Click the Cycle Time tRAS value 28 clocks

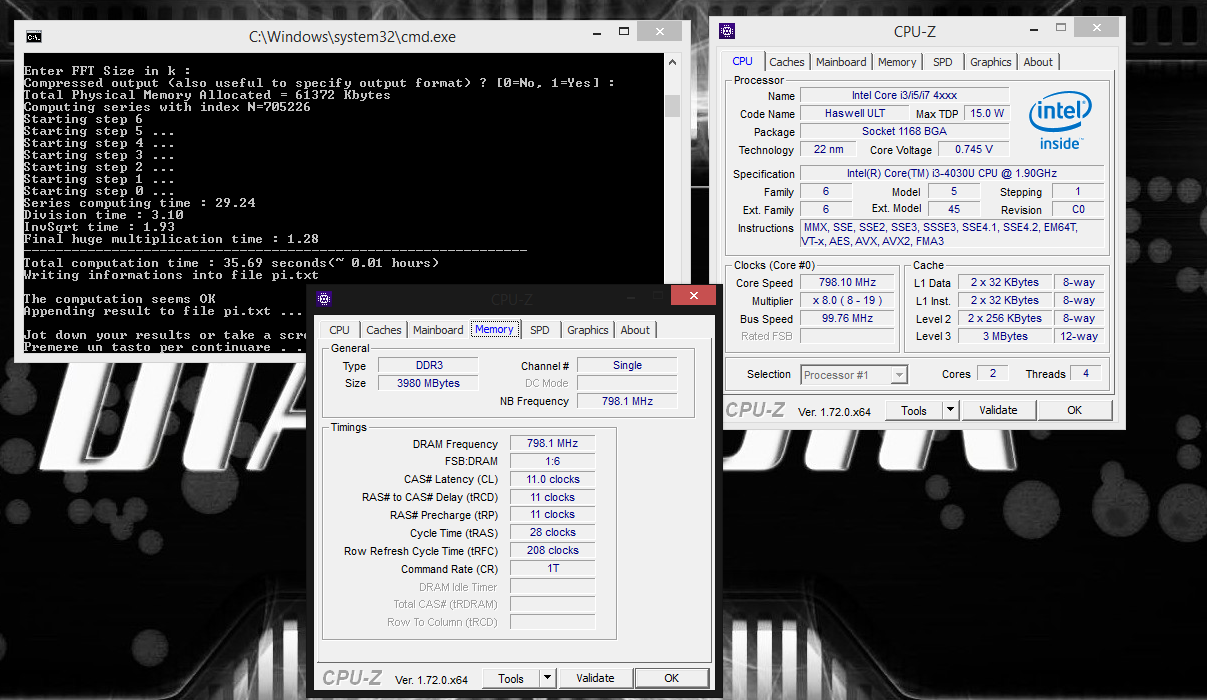click(552, 533)
